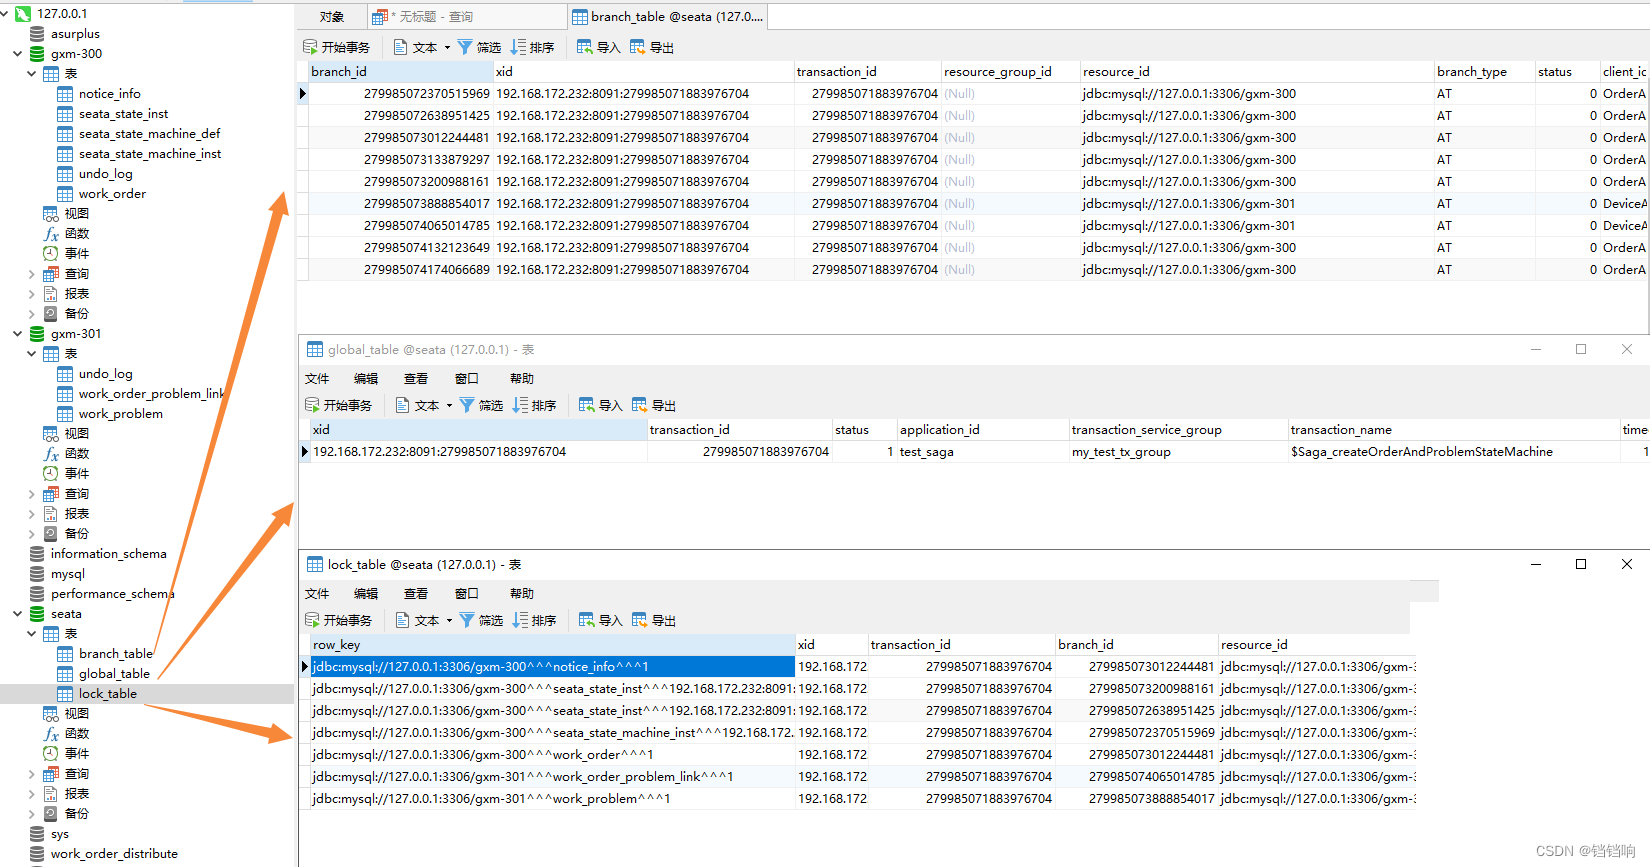
Task: Open 文件 menu in lock_table window
Action: 317,594
